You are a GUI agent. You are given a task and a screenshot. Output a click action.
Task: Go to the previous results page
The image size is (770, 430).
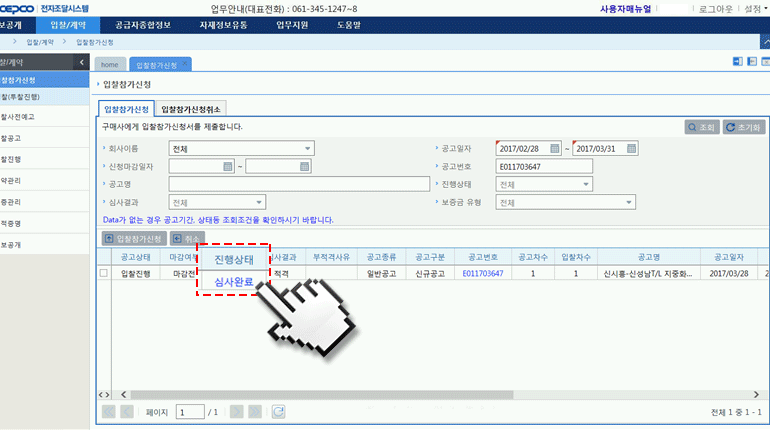(x=127, y=412)
